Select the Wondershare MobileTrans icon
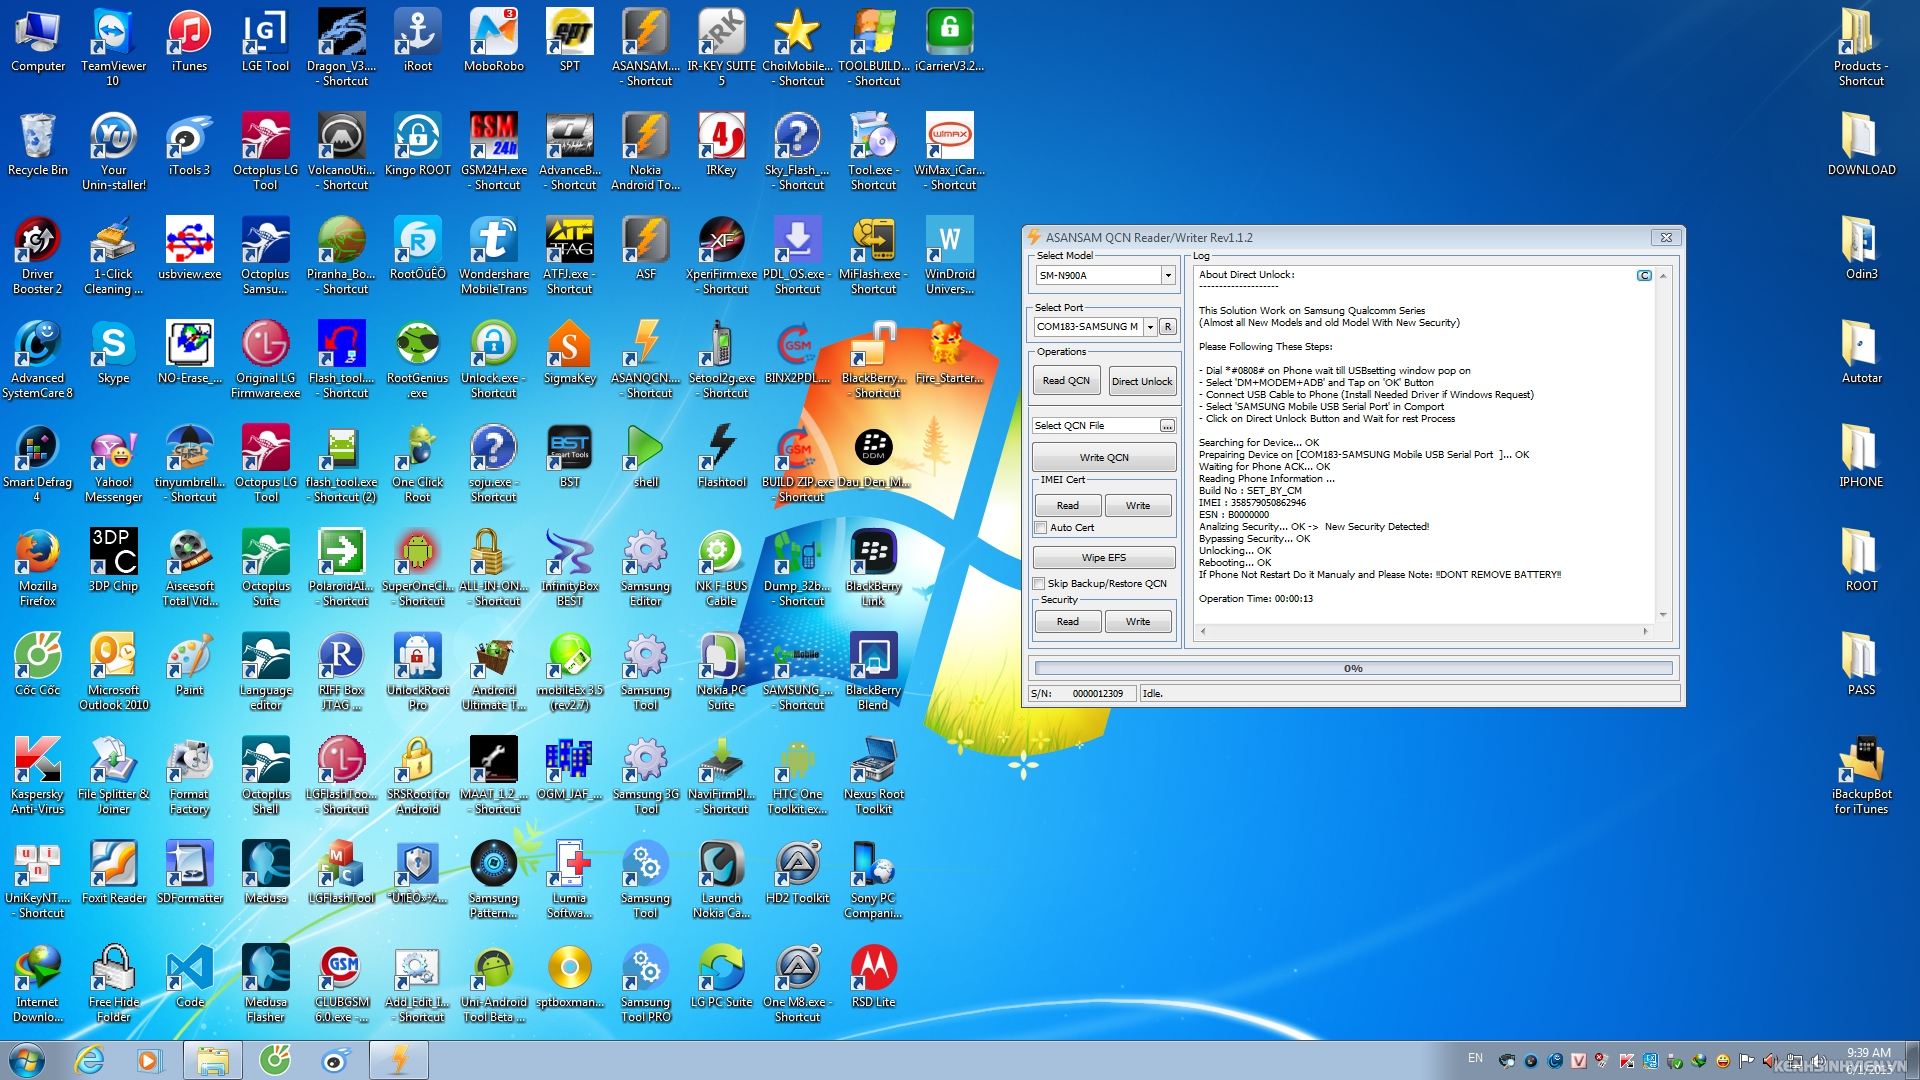This screenshot has width=1920, height=1080. coord(494,254)
